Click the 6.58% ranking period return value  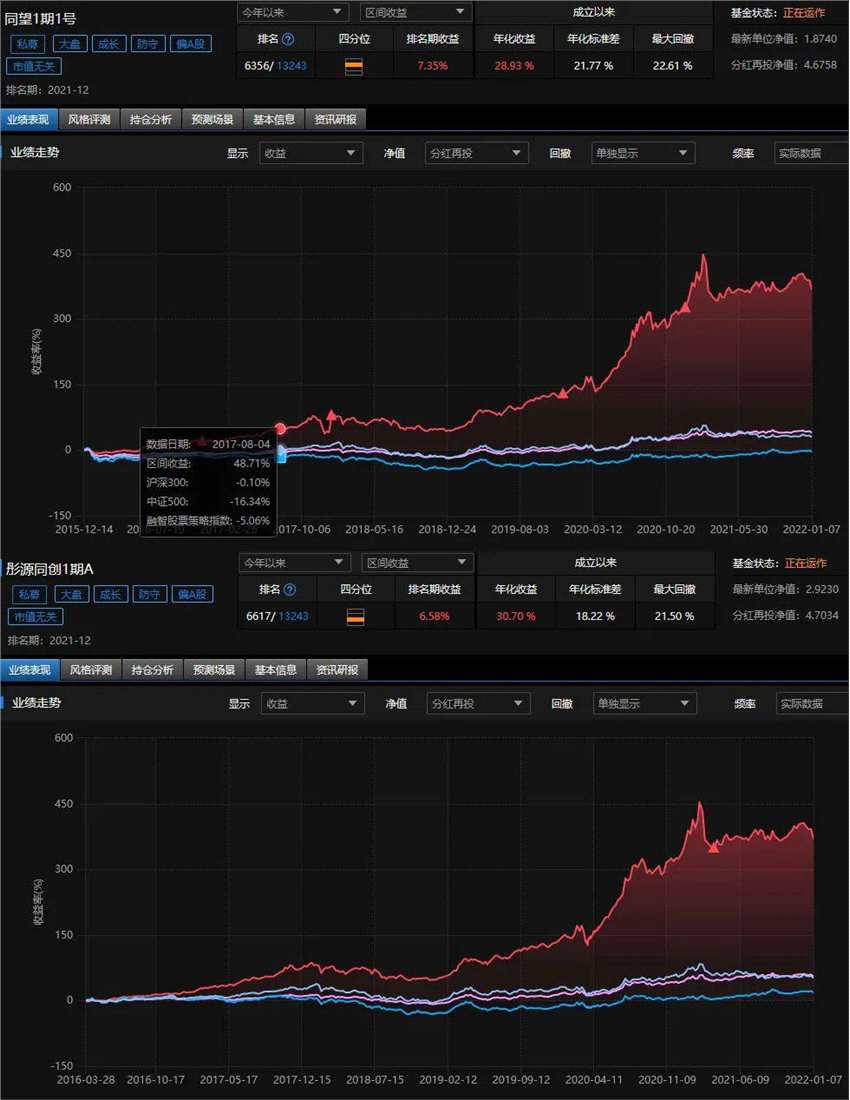434,616
